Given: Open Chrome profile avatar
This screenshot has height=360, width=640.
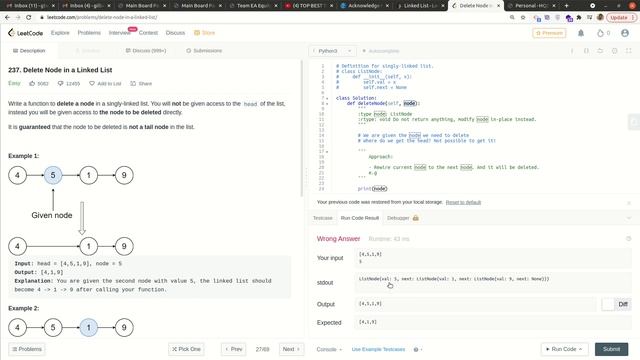Looking at the screenshot, I should click(600, 18).
